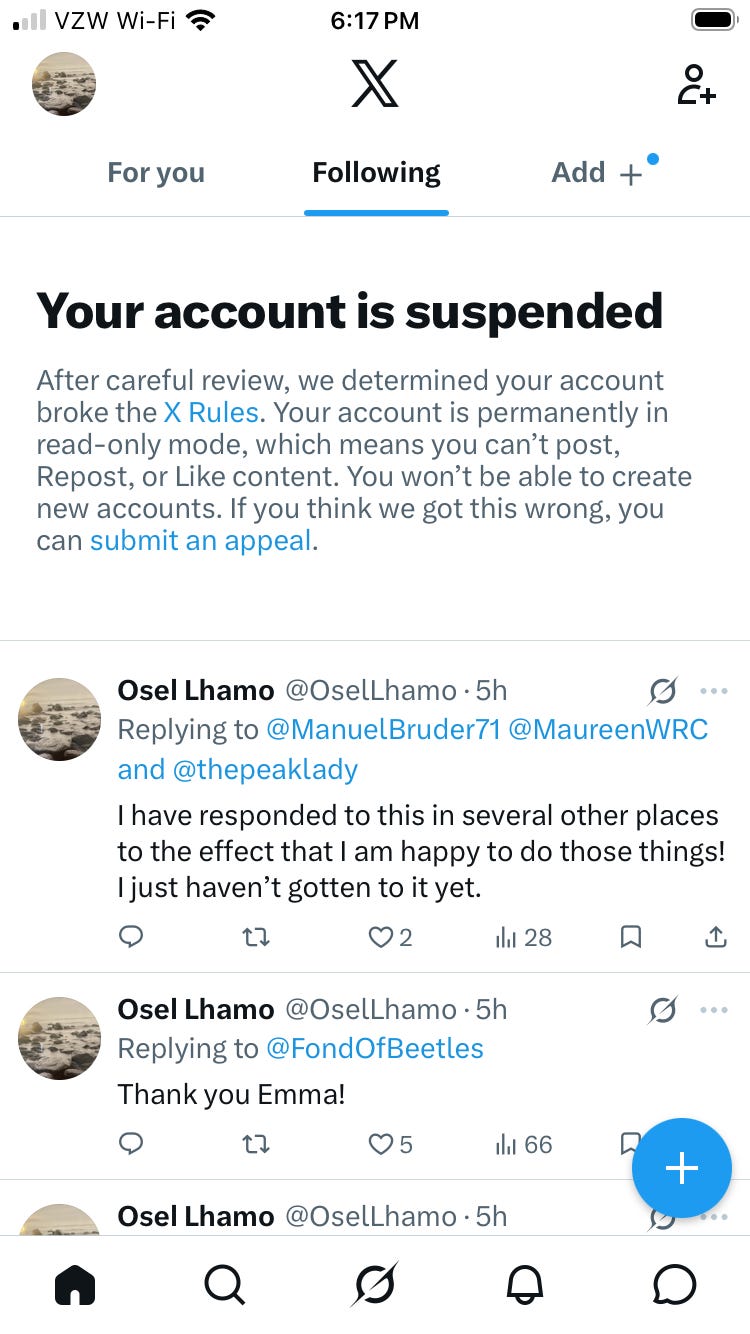
Task: Open Grok from the bottom navigation
Action: 375,1284
